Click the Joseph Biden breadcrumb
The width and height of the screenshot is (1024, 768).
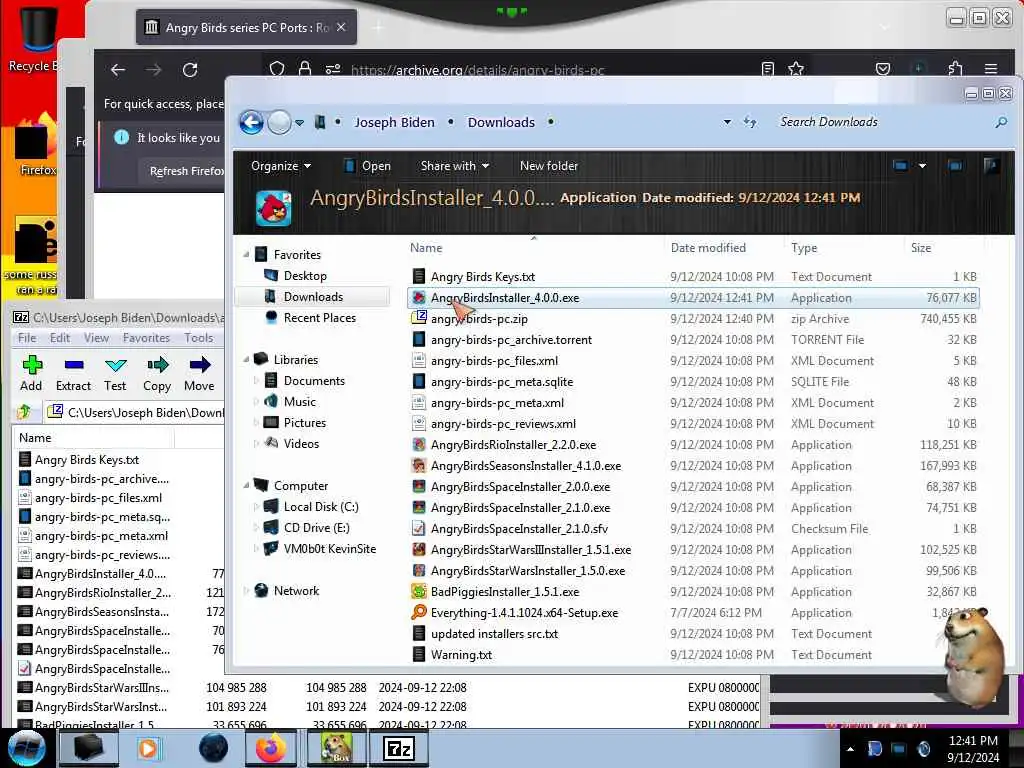[x=394, y=122]
